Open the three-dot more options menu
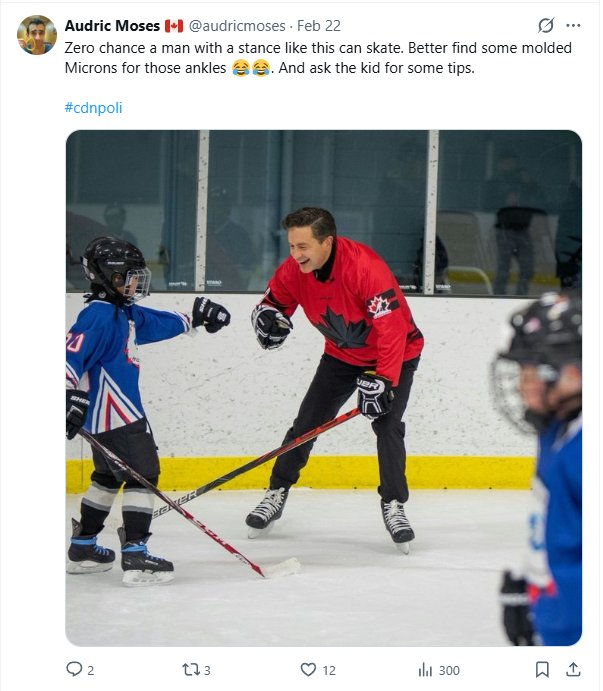 pos(573,25)
